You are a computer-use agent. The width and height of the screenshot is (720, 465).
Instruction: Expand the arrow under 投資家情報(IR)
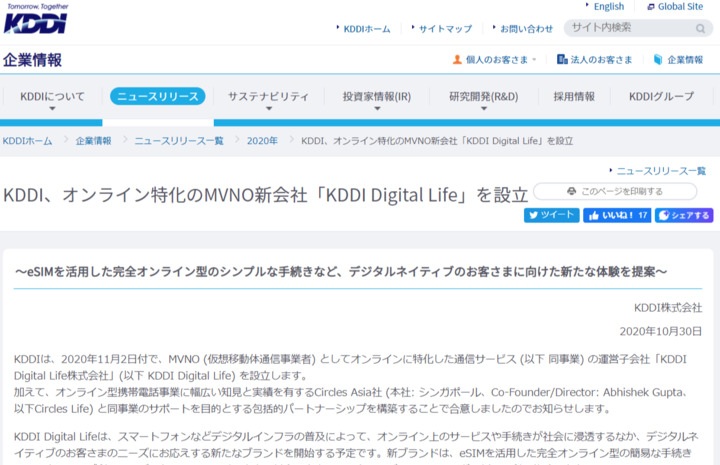(x=377, y=109)
